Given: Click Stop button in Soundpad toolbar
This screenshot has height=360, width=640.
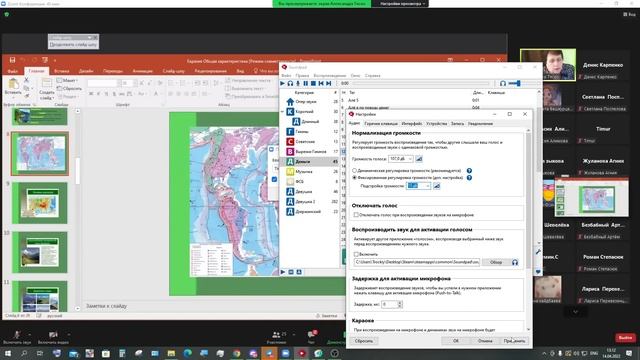Looking at the screenshot, I should tap(313, 83).
